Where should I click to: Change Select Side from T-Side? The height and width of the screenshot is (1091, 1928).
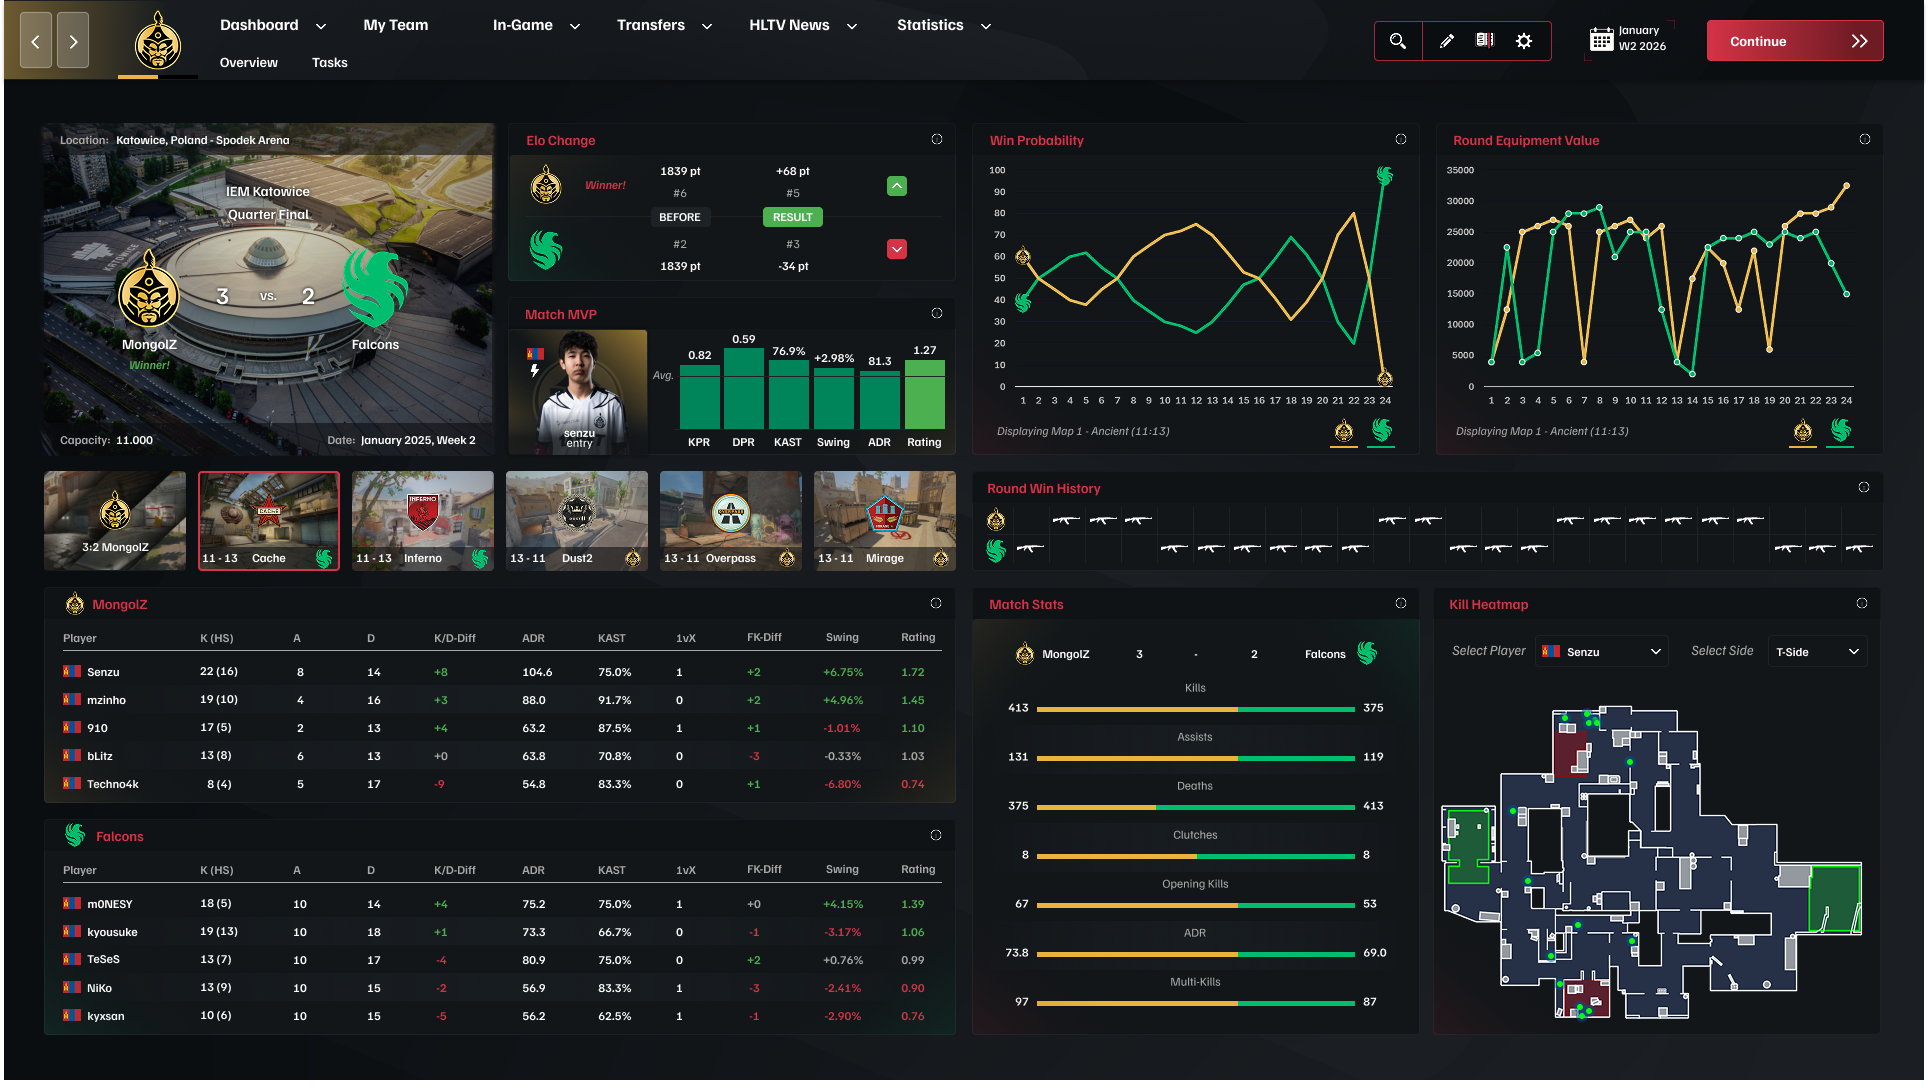coord(1817,651)
